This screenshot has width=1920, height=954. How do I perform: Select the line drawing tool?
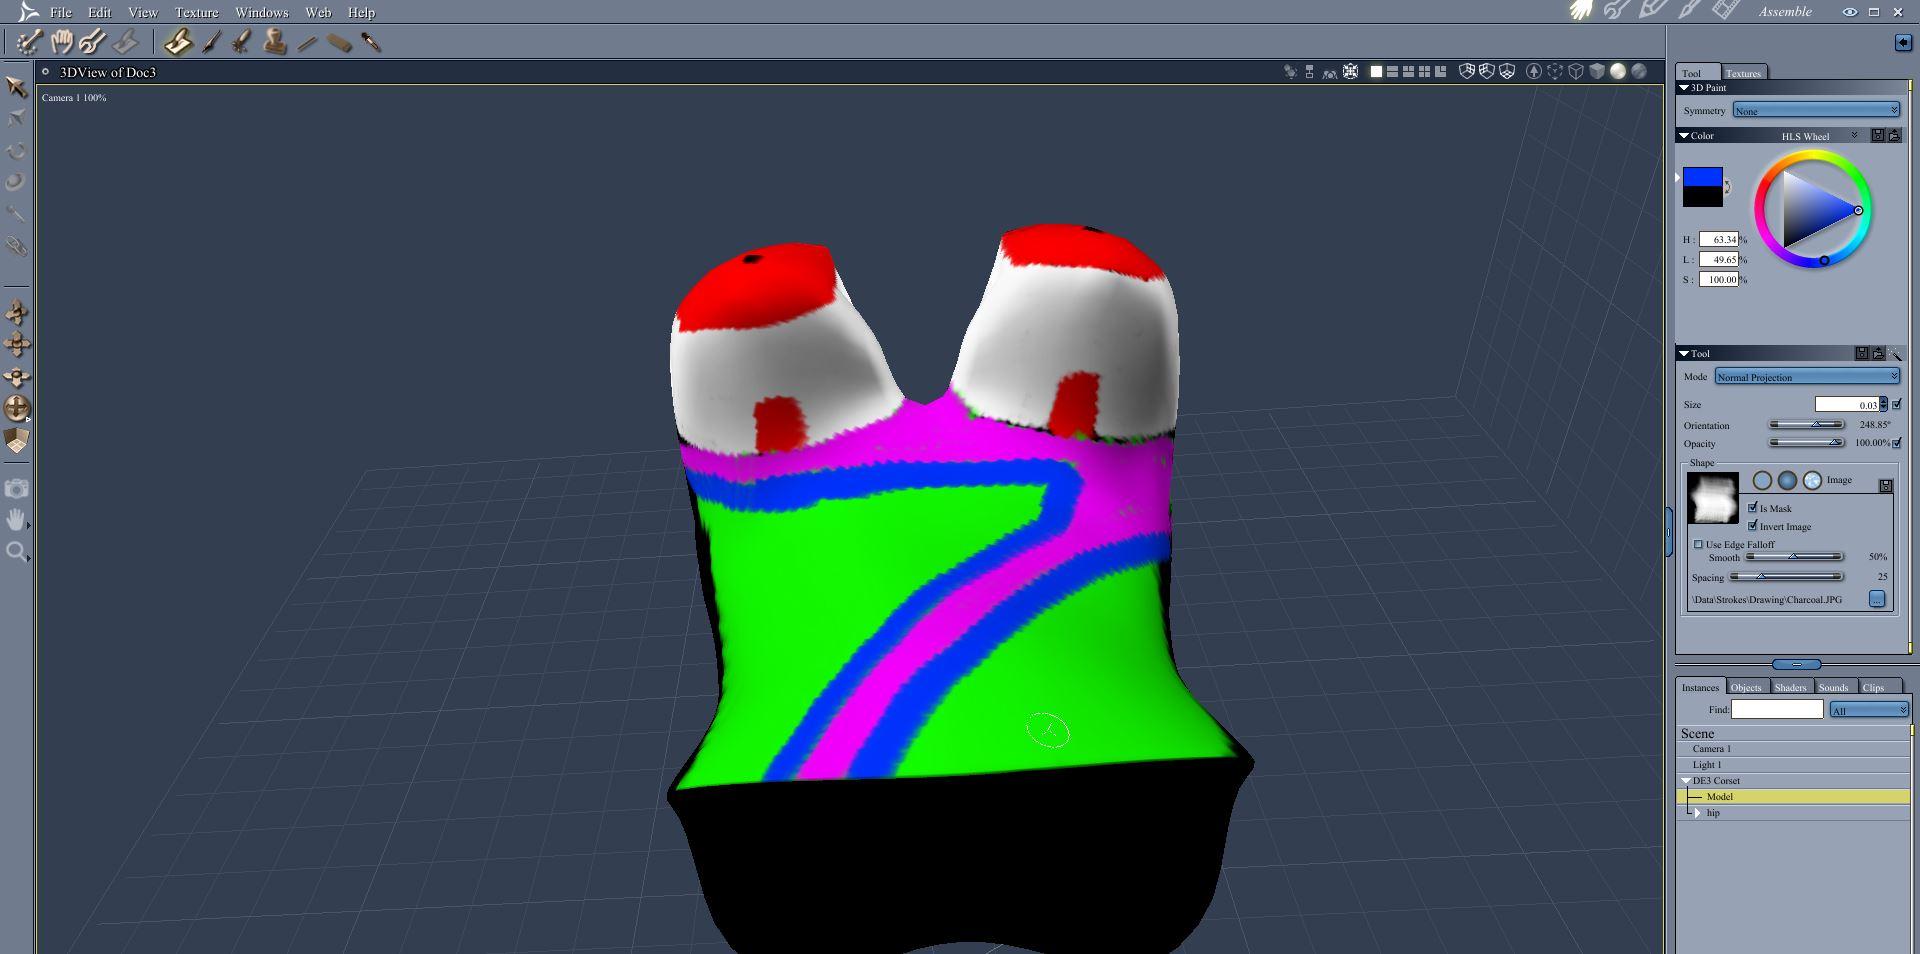307,43
